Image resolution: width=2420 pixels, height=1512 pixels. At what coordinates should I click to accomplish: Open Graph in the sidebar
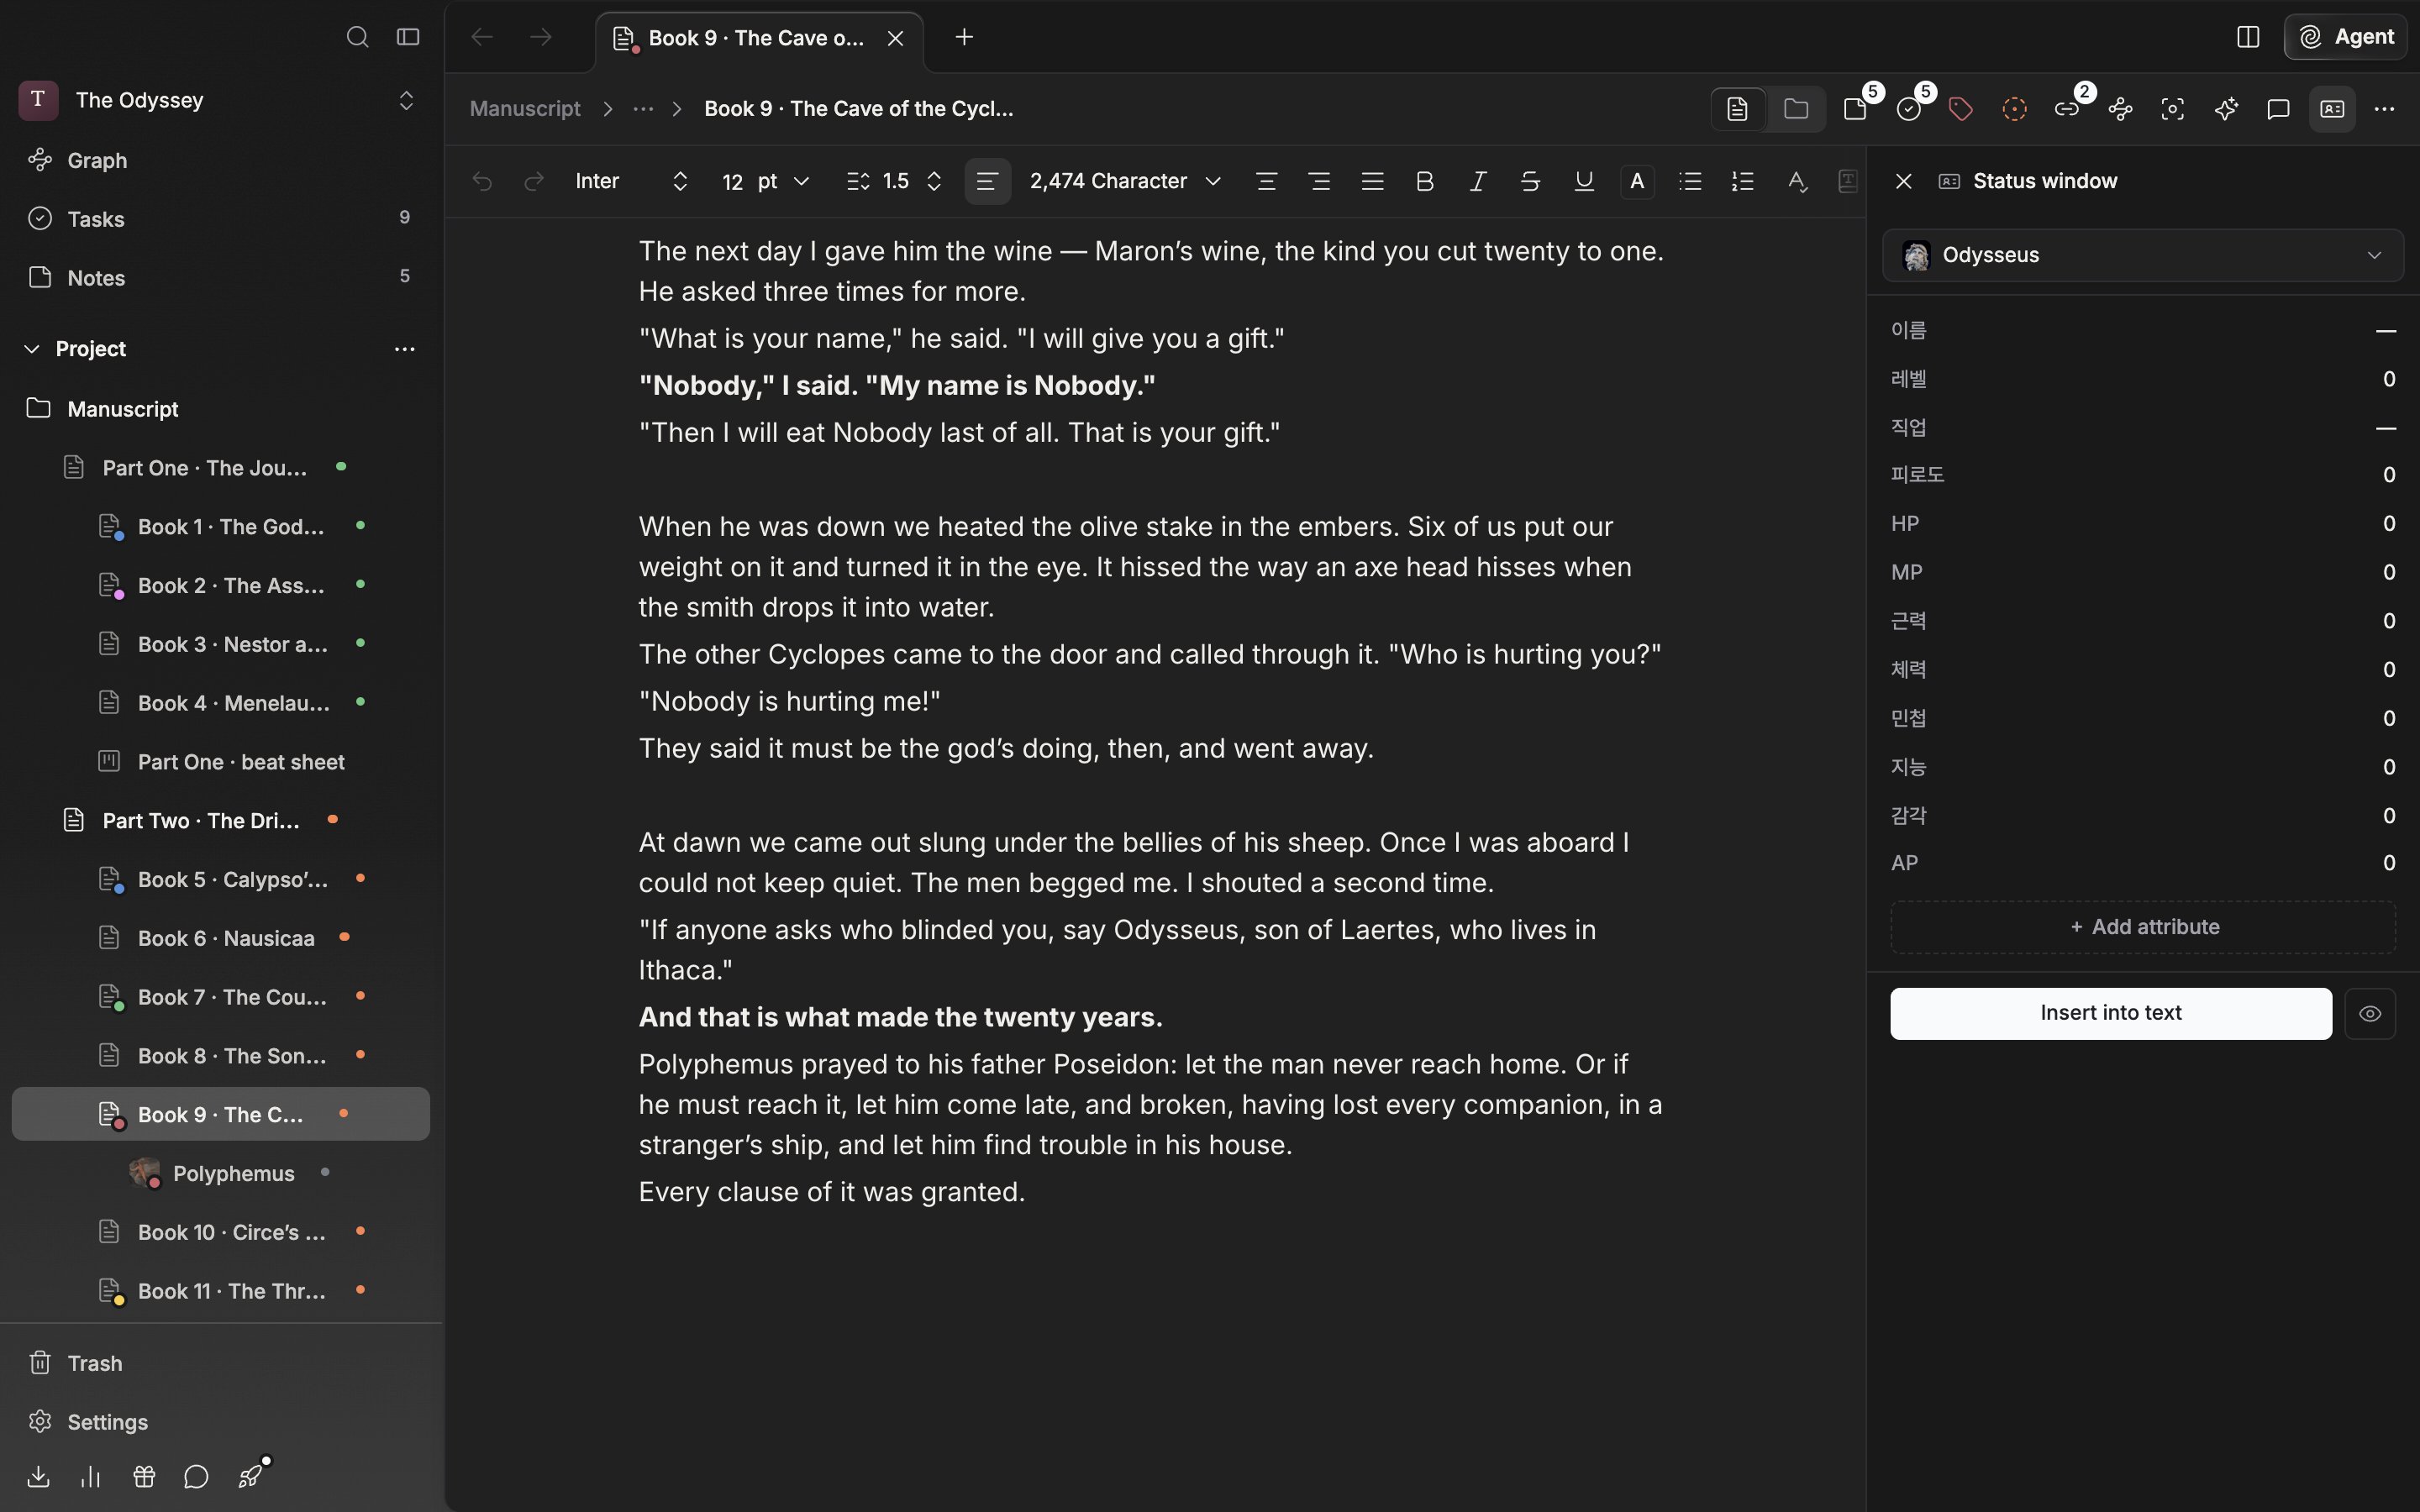tap(220, 160)
